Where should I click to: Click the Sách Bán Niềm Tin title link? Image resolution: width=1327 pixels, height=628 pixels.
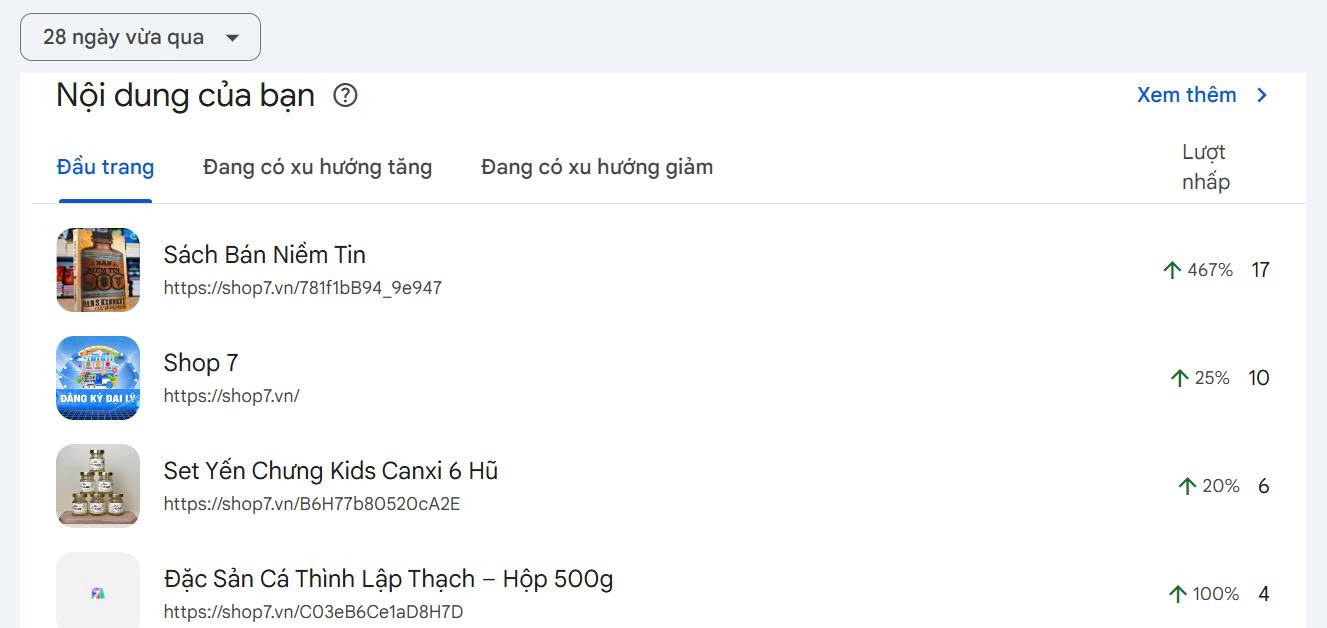[264, 255]
